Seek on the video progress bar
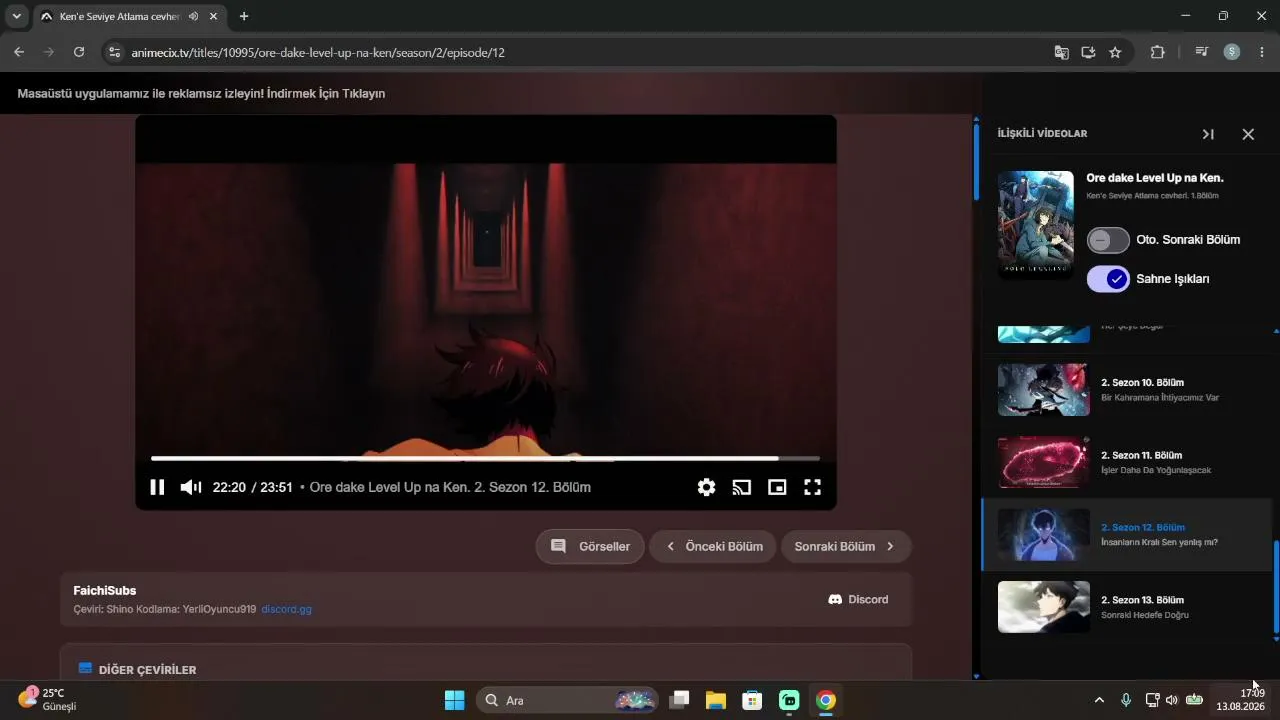Screen dimensions: 1280x720 point(485,458)
